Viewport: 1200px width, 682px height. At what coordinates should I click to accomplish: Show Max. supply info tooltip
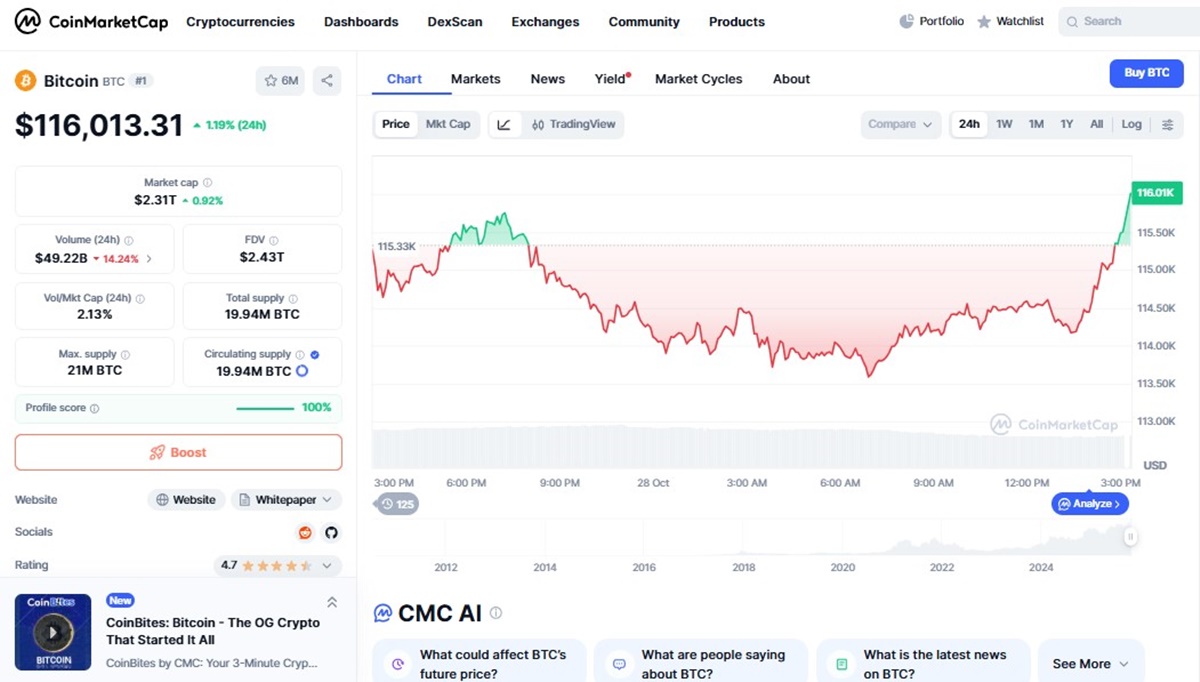pyautogui.click(x=126, y=354)
